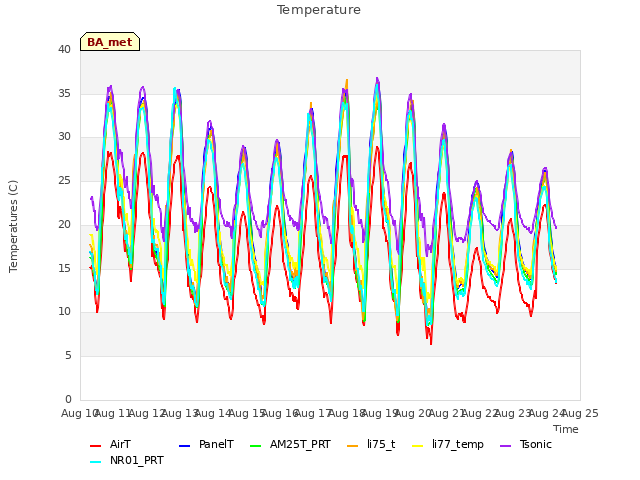Click the Temperature chart title
The image size is (640, 480).
click(x=319, y=10)
